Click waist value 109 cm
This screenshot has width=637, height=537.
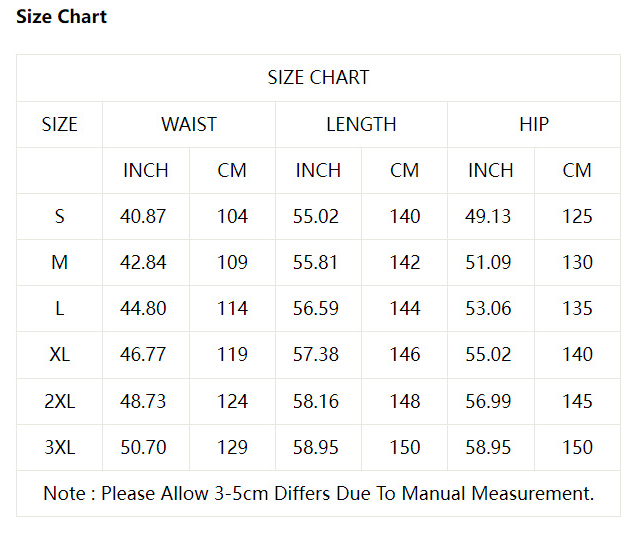click(232, 263)
